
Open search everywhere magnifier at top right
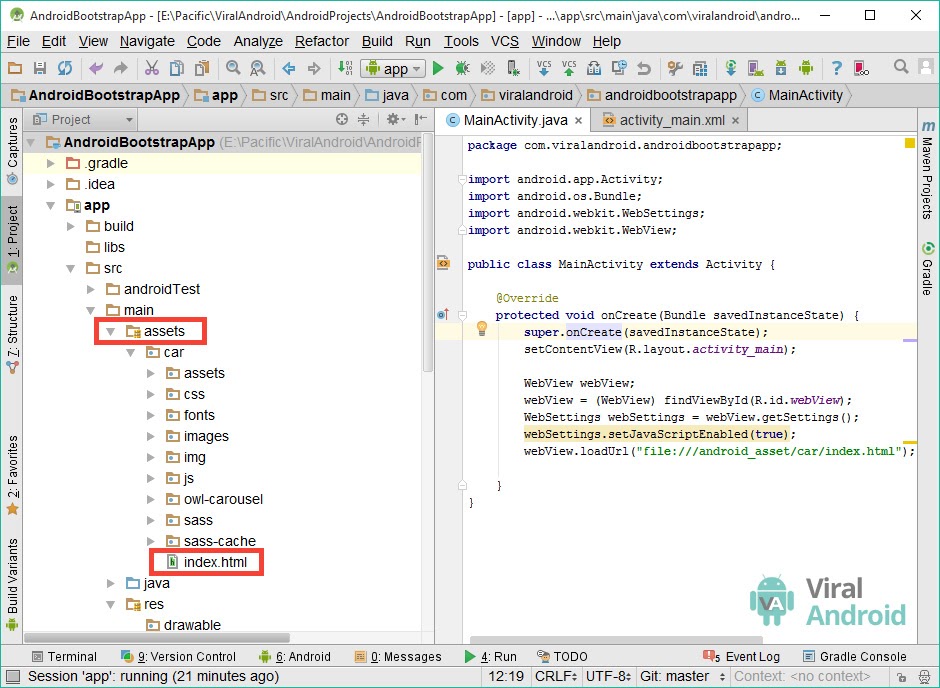pos(900,67)
